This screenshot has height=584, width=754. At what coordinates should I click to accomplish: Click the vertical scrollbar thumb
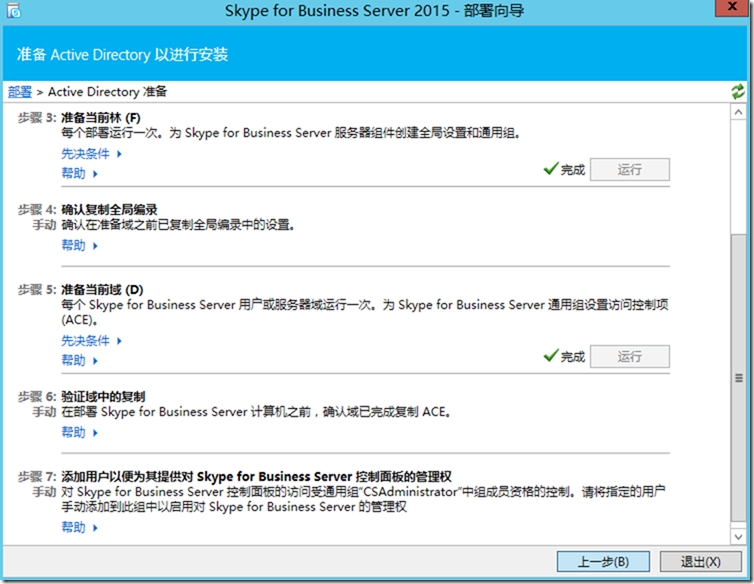pyautogui.click(x=738, y=378)
